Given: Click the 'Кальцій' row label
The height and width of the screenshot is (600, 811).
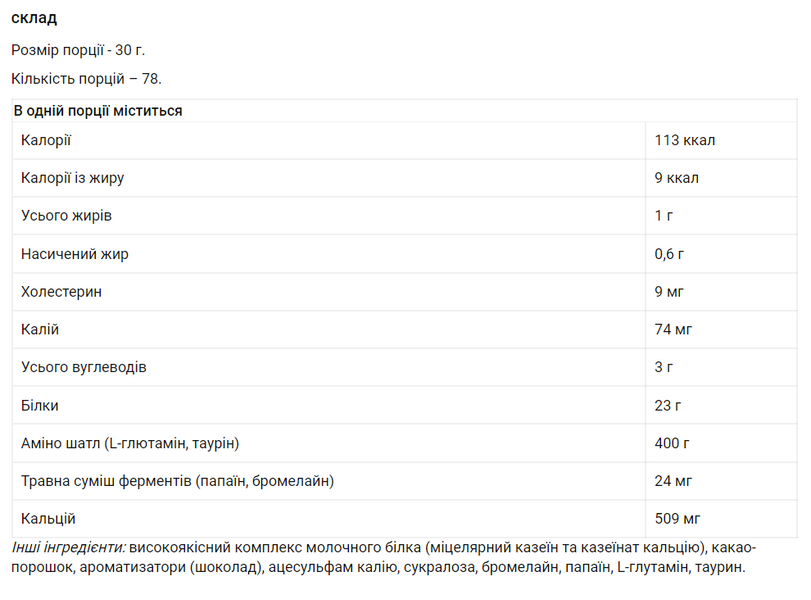Looking at the screenshot, I should tap(48, 519).
